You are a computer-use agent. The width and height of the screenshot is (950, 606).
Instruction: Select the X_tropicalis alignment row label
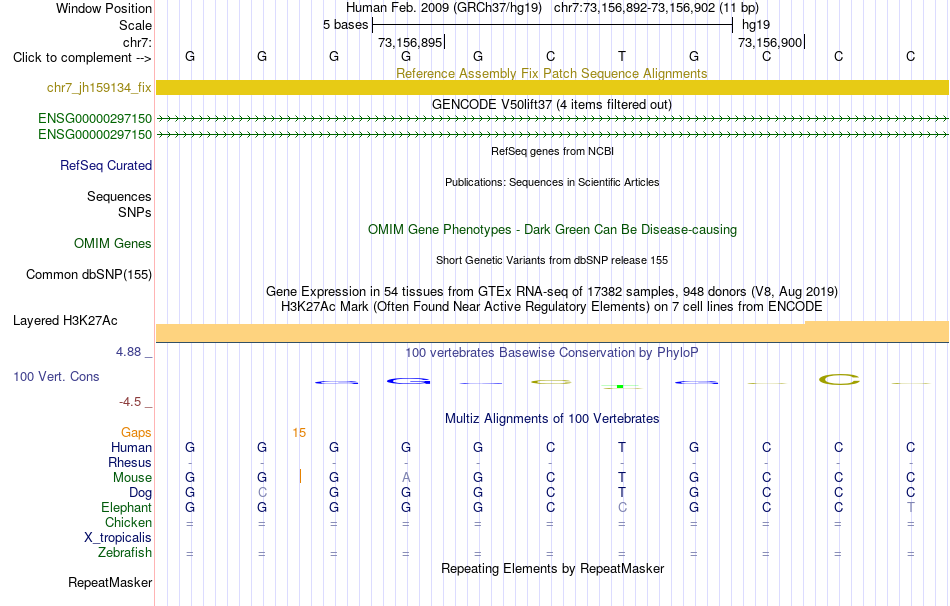pos(118,538)
